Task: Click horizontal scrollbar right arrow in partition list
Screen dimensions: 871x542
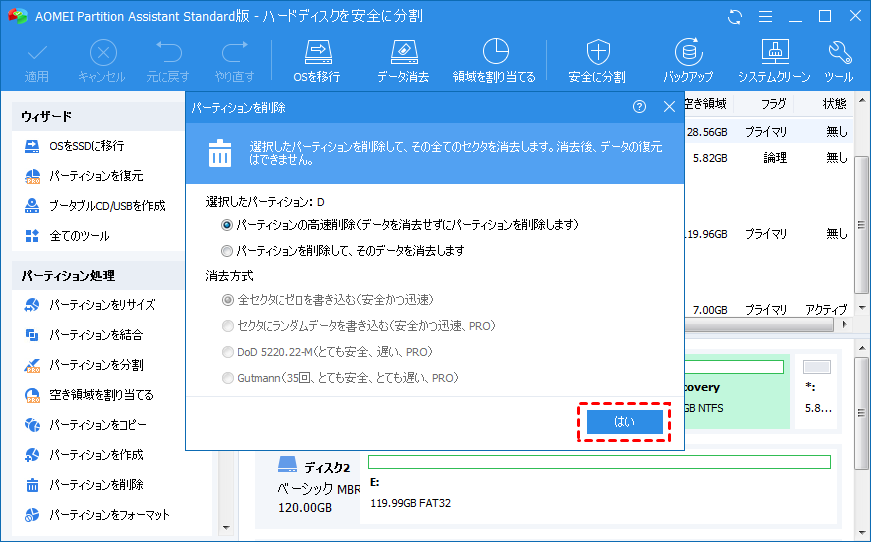Action: (844, 324)
